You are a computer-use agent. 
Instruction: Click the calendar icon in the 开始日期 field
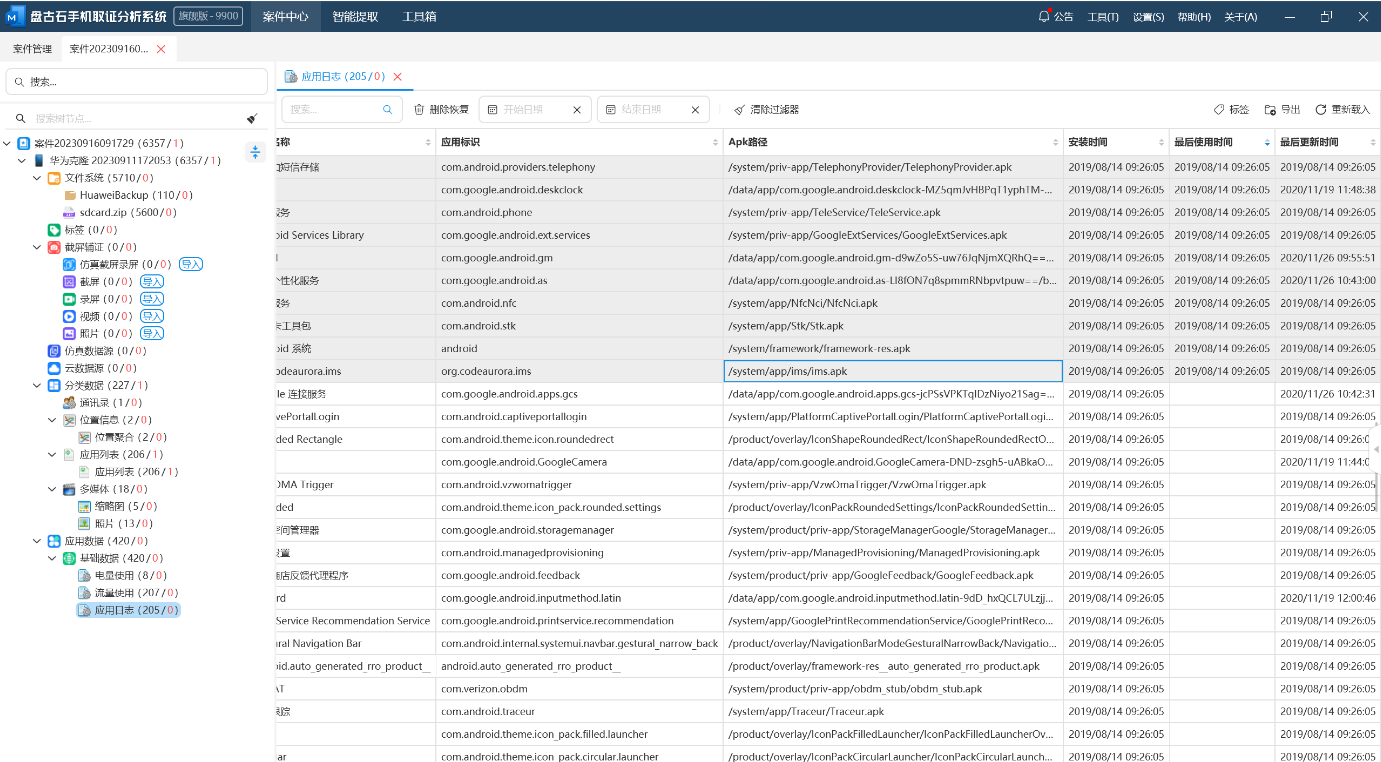pyautogui.click(x=492, y=110)
